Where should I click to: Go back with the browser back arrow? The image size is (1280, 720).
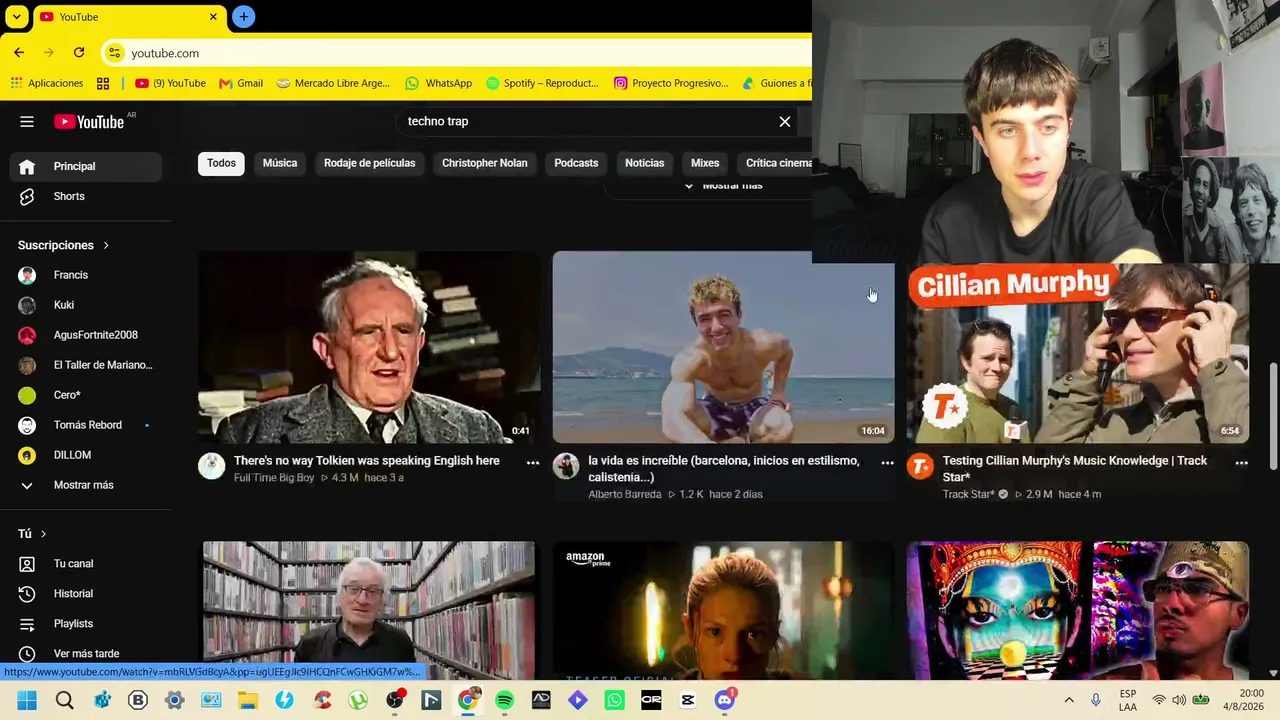click(19, 53)
